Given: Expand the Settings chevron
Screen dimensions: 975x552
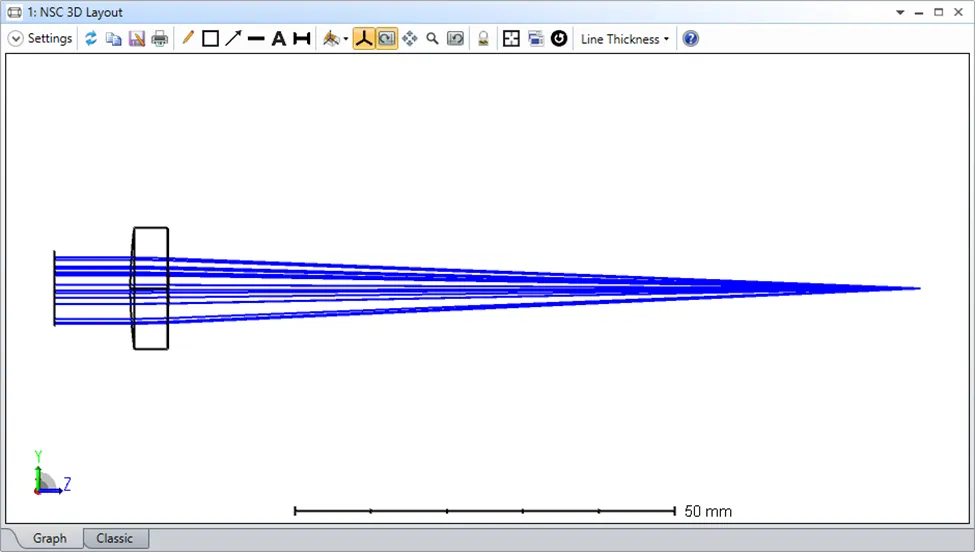Looking at the screenshot, I should click(16, 39).
